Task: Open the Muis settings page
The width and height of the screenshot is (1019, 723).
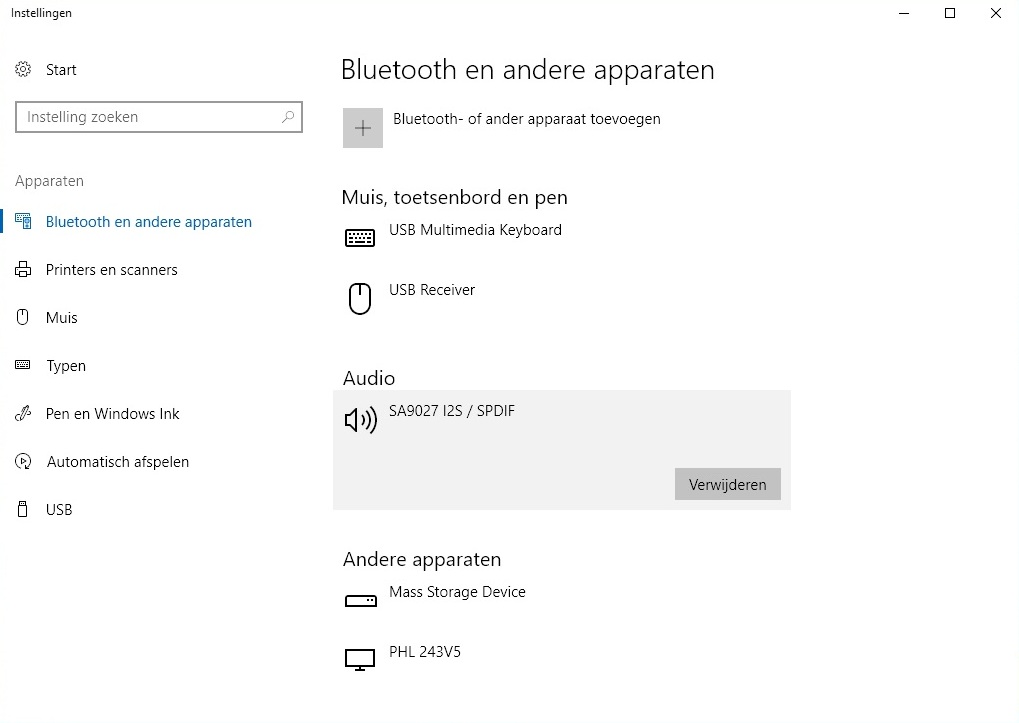Action: 61,318
